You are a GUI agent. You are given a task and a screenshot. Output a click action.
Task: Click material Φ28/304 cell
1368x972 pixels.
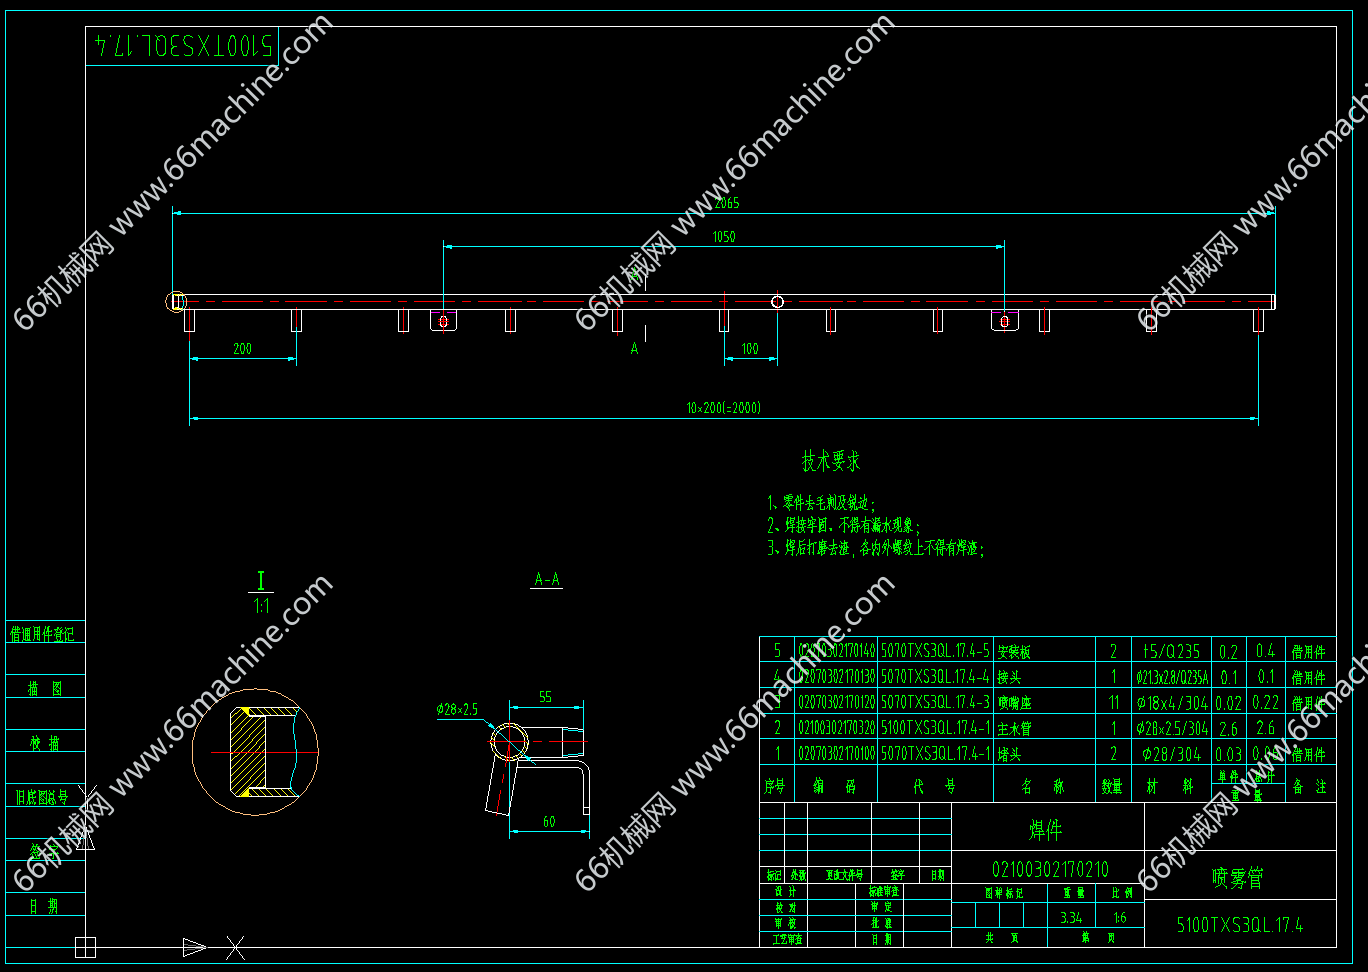pos(1171,754)
